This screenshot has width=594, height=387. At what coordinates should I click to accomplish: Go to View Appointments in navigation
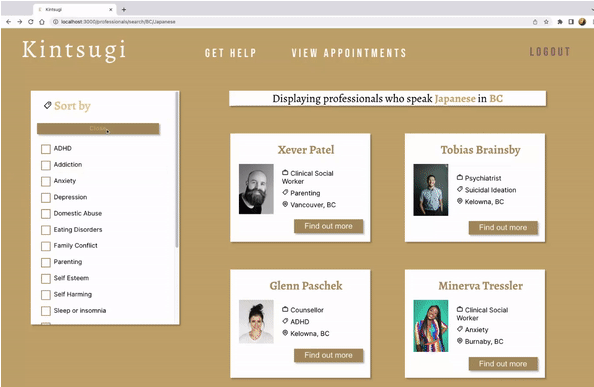click(349, 53)
